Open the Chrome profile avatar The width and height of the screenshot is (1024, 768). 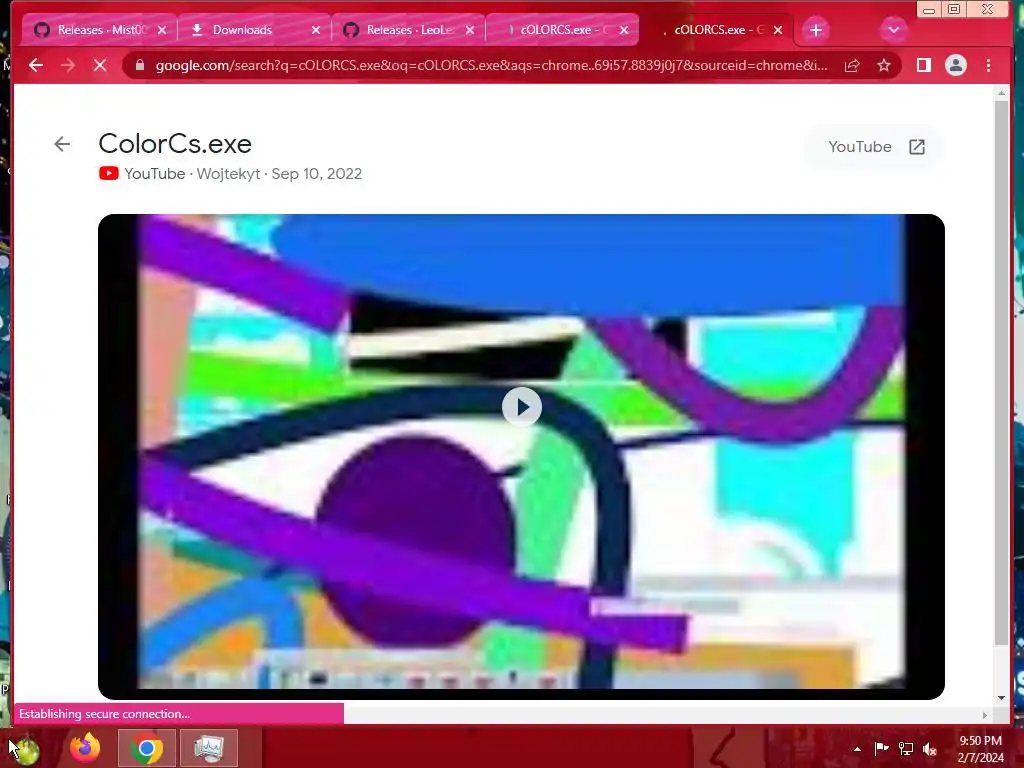956,65
